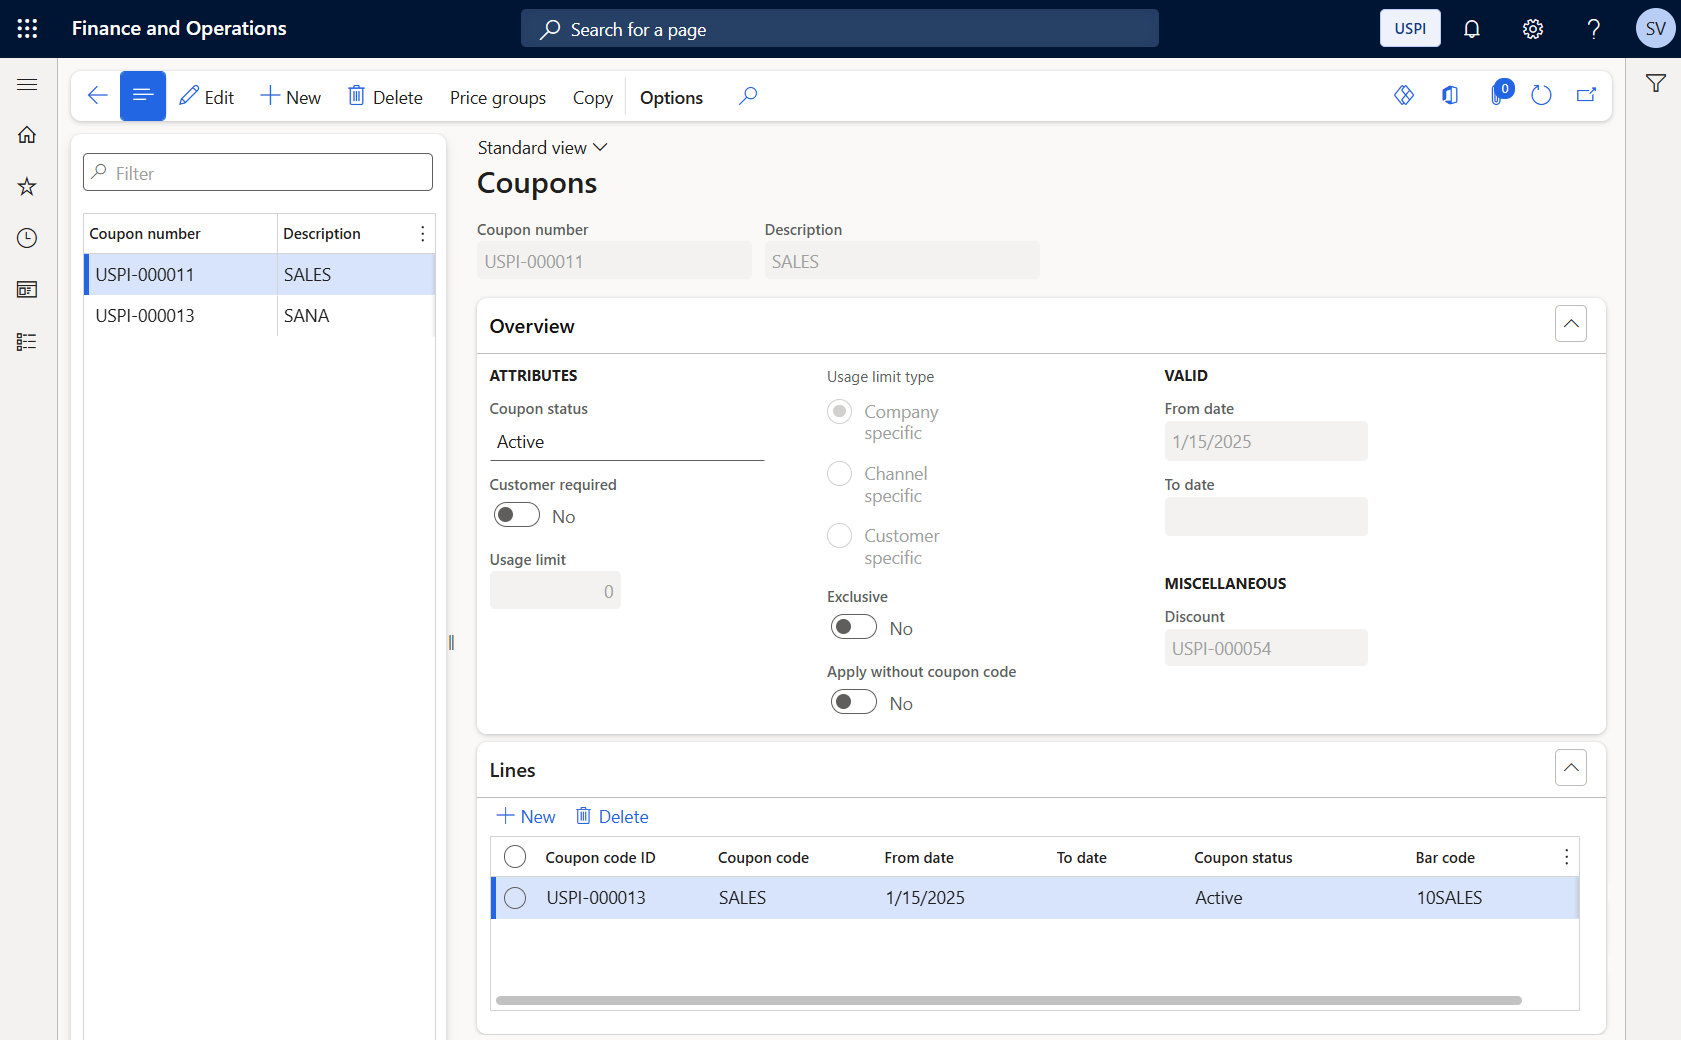Click Edit in the action pane
This screenshot has height=1040, width=1681.
[206, 97]
